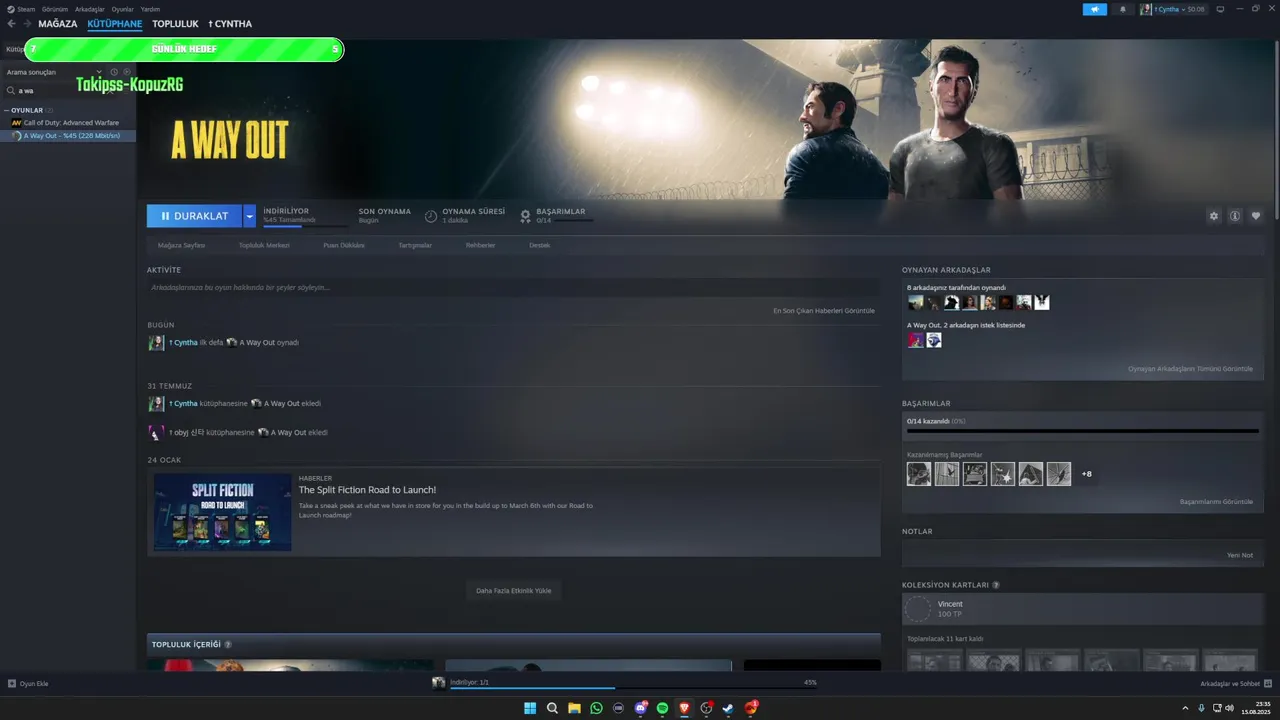Expand the Arama sonuçları dropdown
The width and height of the screenshot is (1280, 720).
pos(99,72)
